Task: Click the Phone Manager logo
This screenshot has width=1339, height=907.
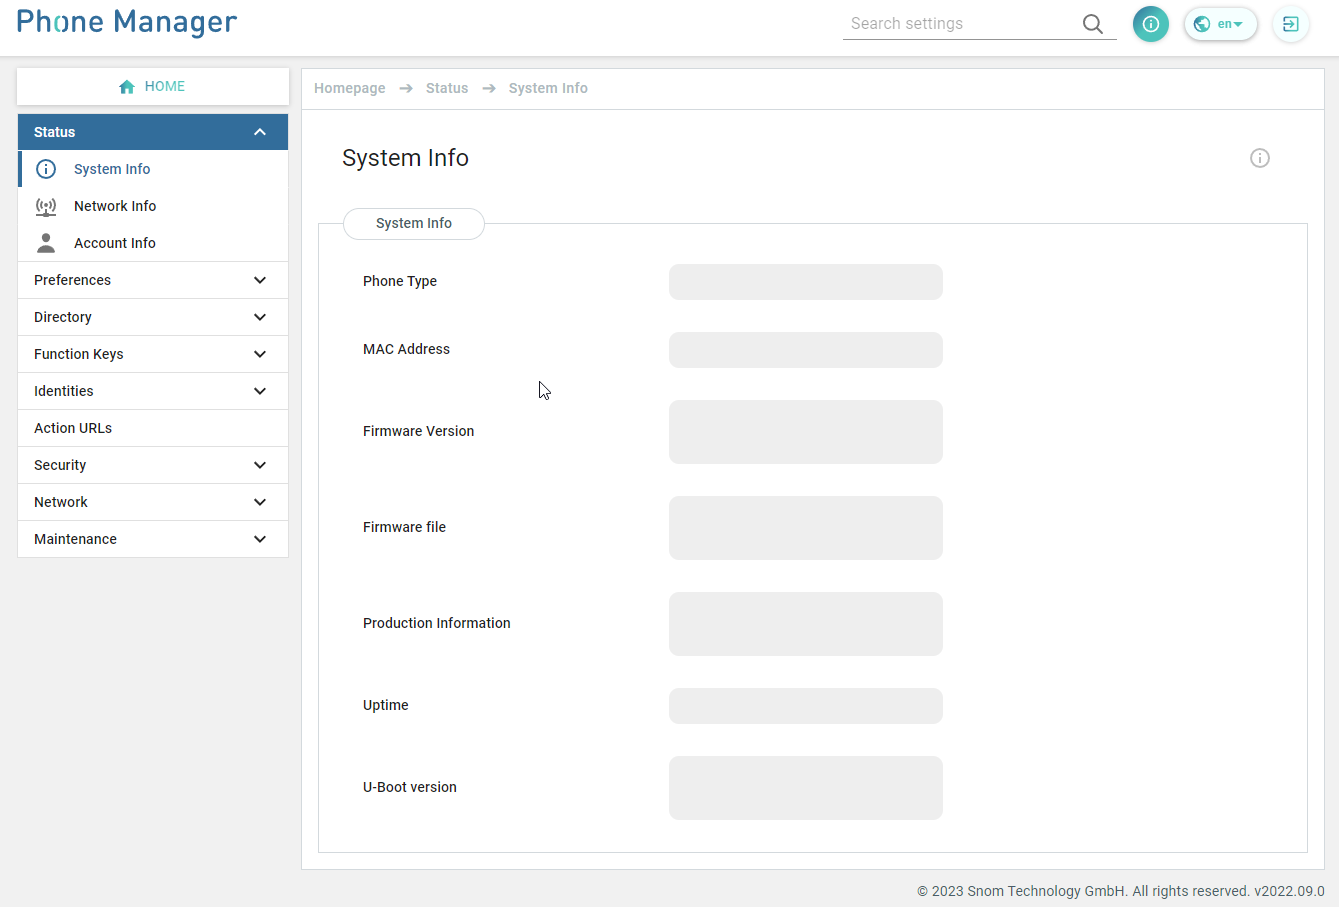Action: tap(127, 22)
